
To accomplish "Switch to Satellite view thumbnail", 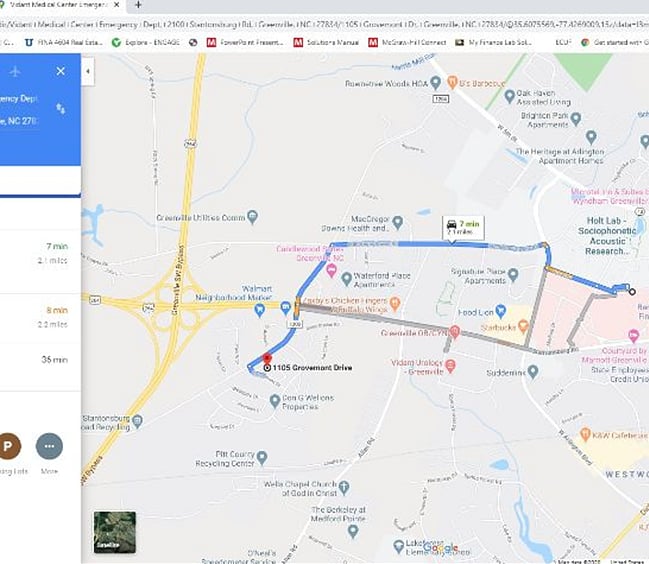I will (x=115, y=532).
